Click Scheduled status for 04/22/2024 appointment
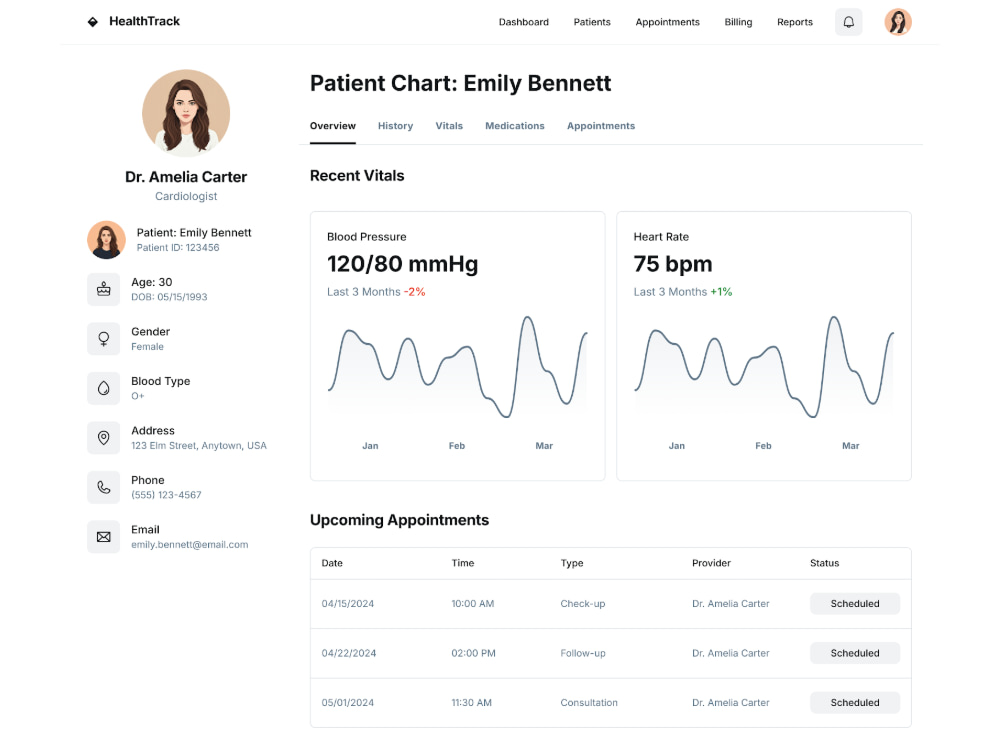Image resolution: width=1000 pixels, height=750 pixels. (855, 653)
